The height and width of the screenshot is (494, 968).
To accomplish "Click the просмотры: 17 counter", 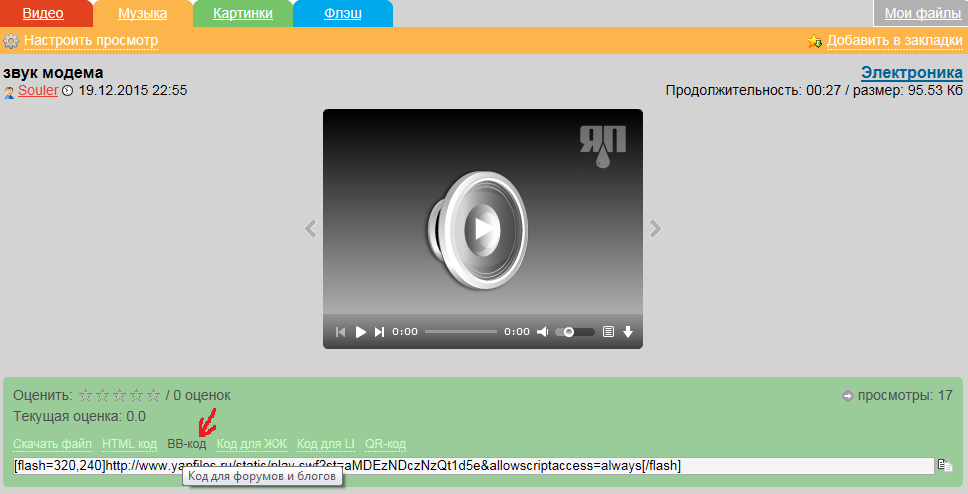I will [x=905, y=395].
